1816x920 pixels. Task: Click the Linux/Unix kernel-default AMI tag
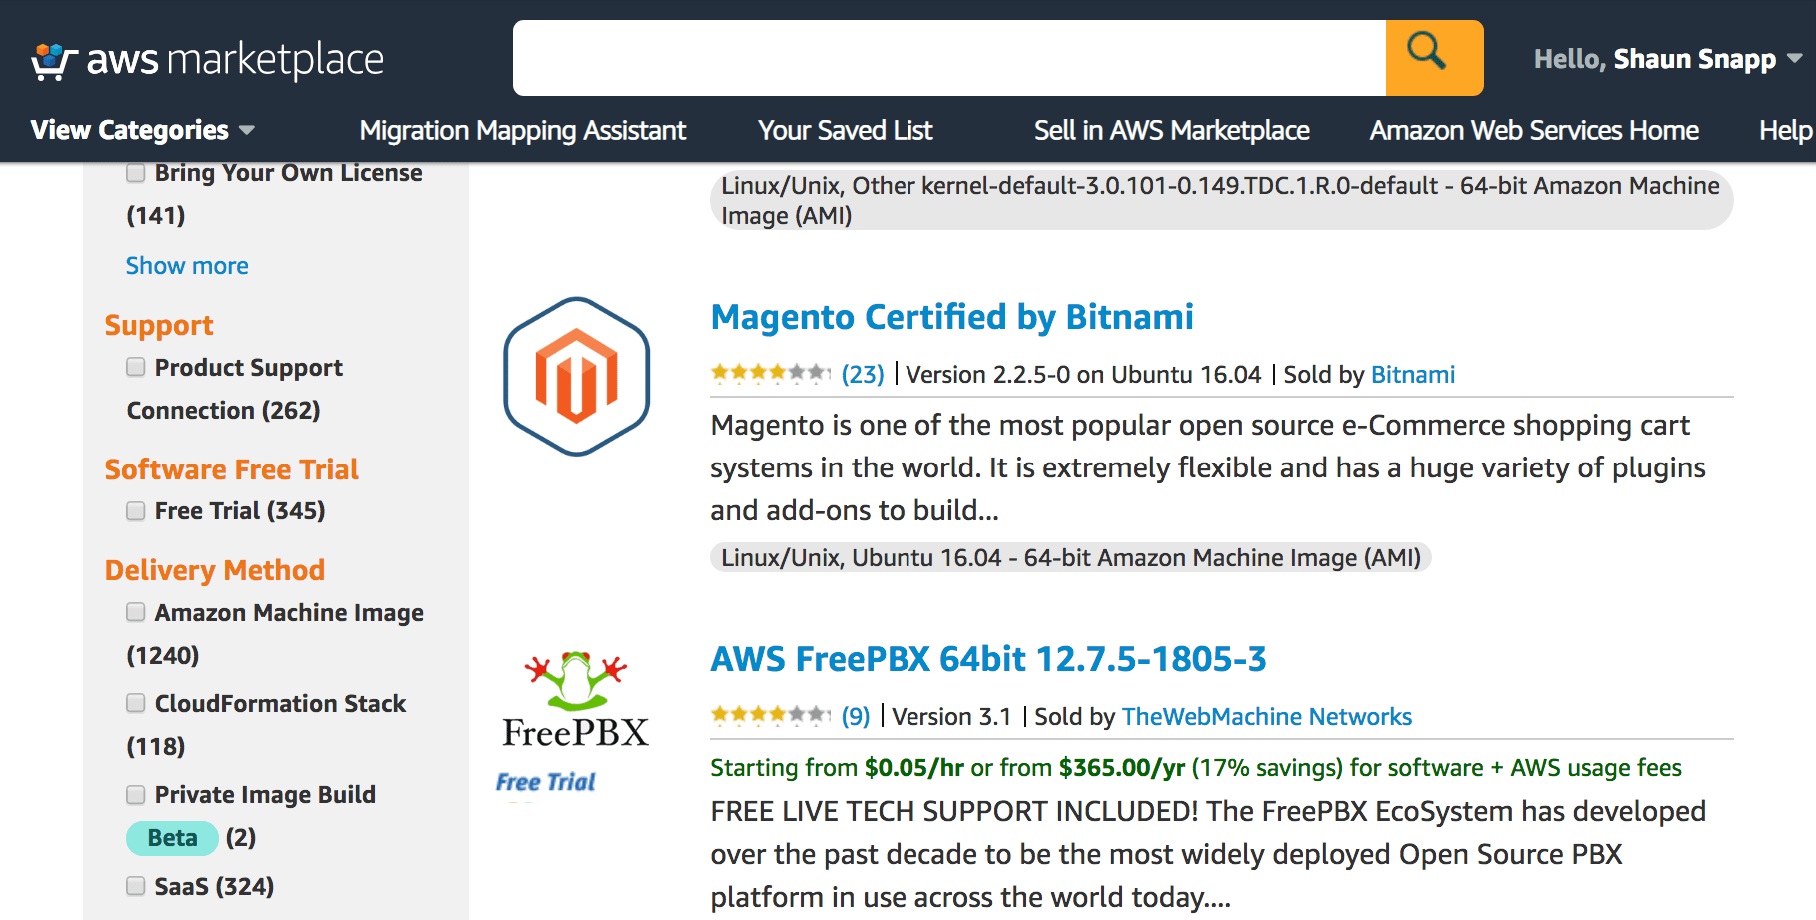pyautogui.click(x=1221, y=200)
